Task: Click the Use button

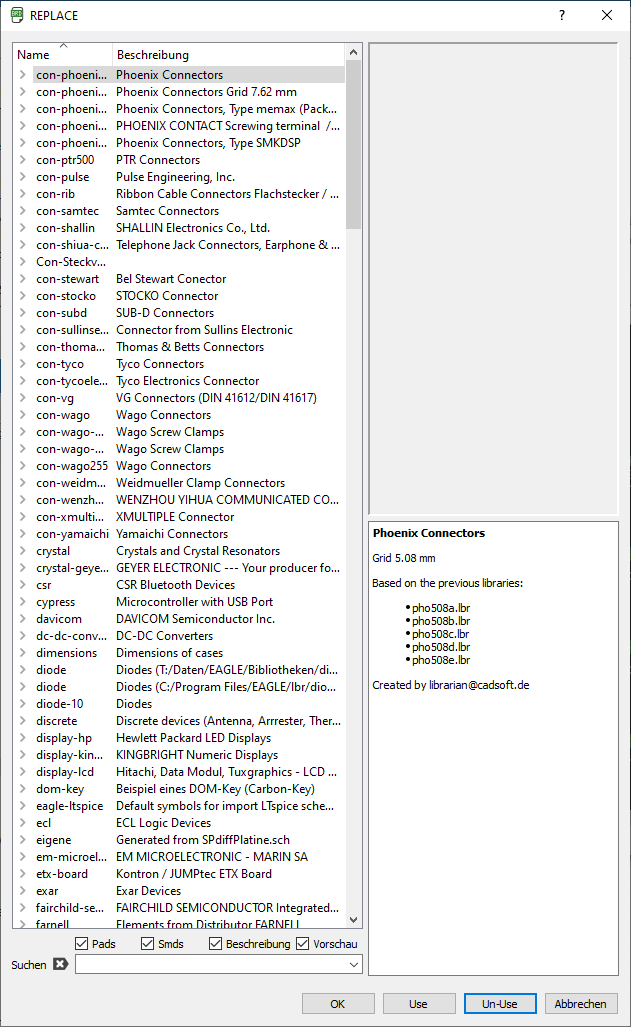Action: click(419, 1003)
